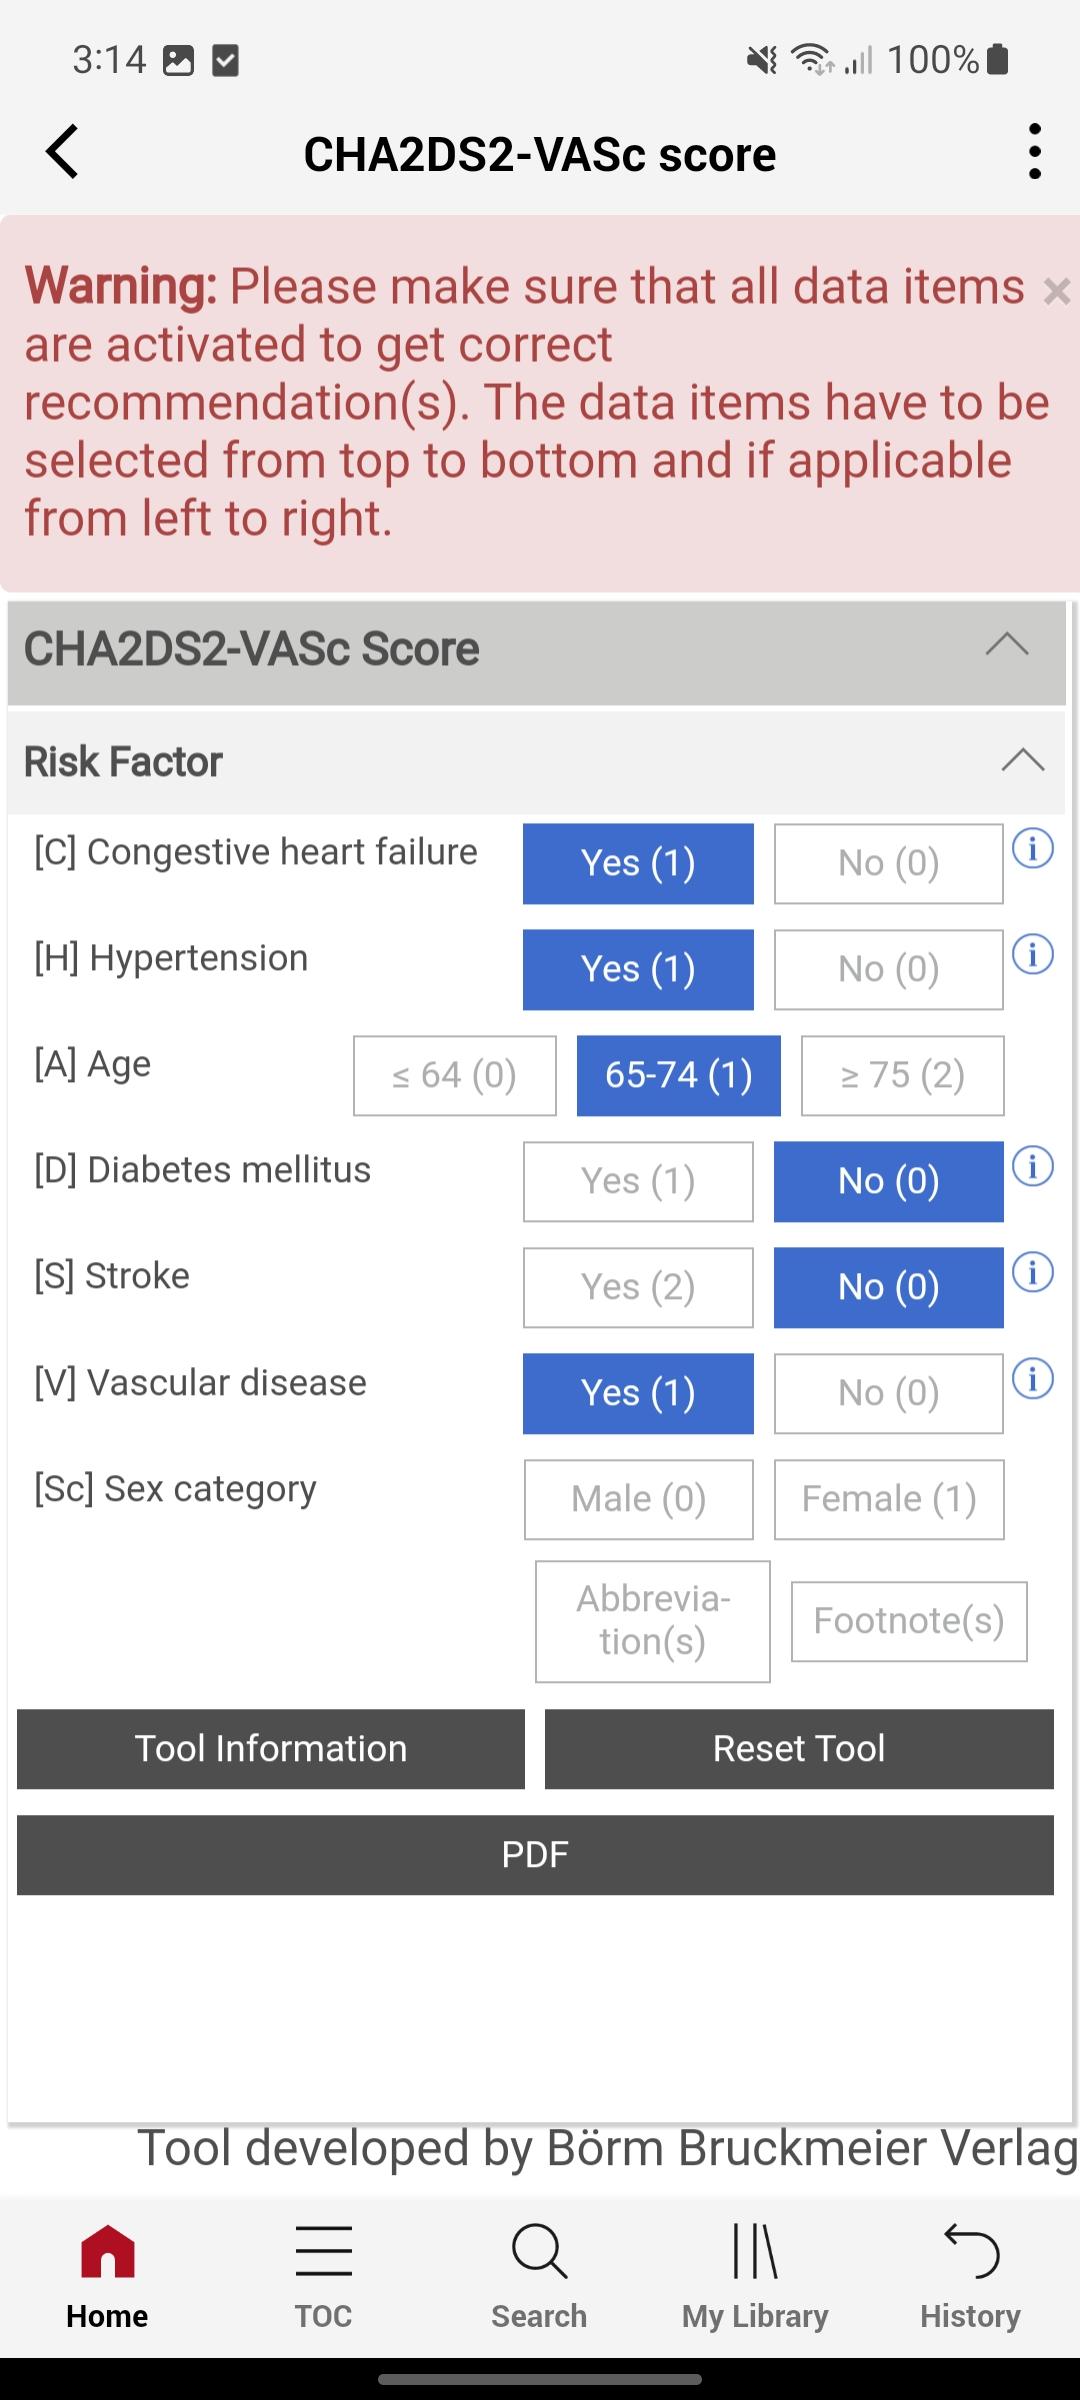This screenshot has height=2400, width=1080.
Task: Collapse the Risk Factor section
Action: [x=1022, y=761]
